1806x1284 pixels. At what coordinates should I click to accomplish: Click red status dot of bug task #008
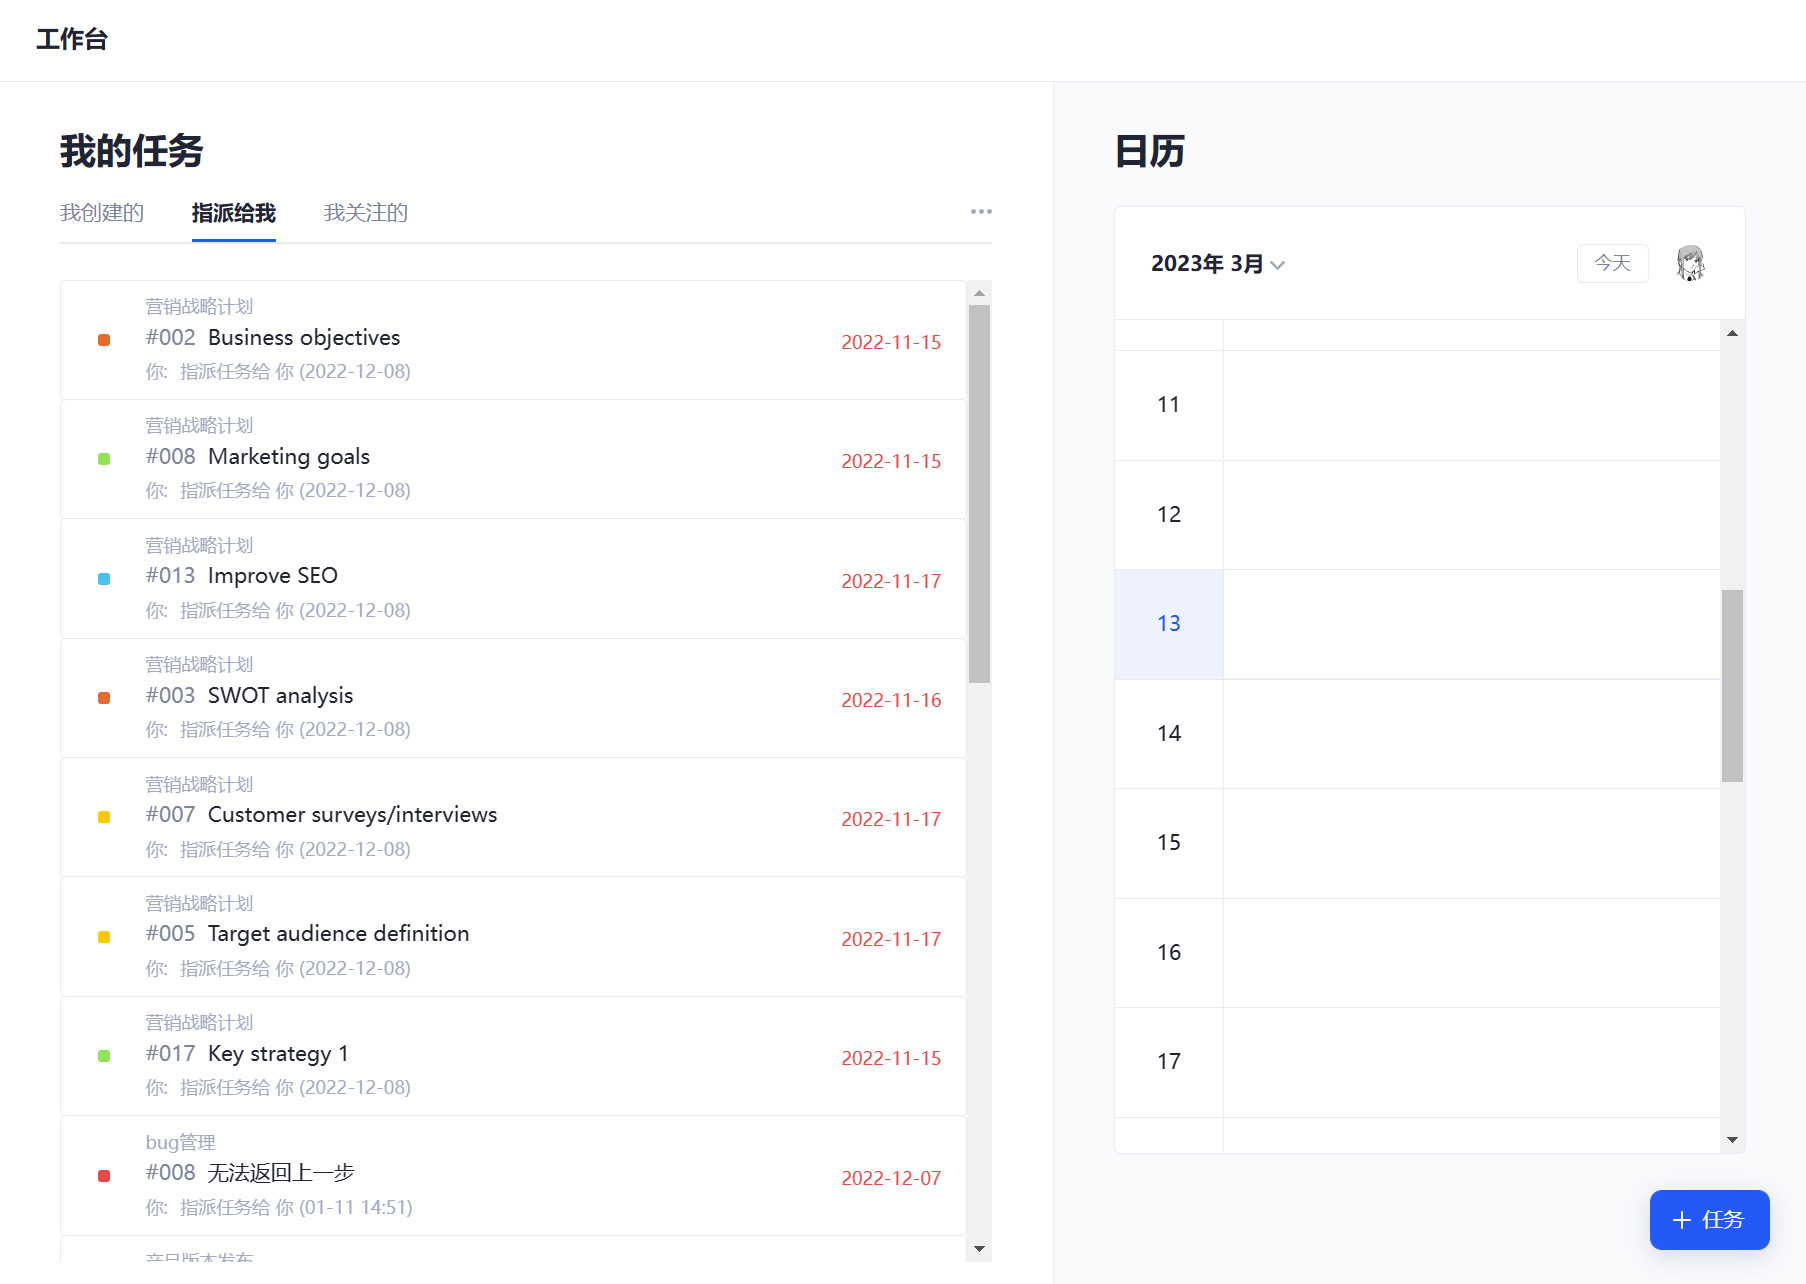tap(104, 1176)
